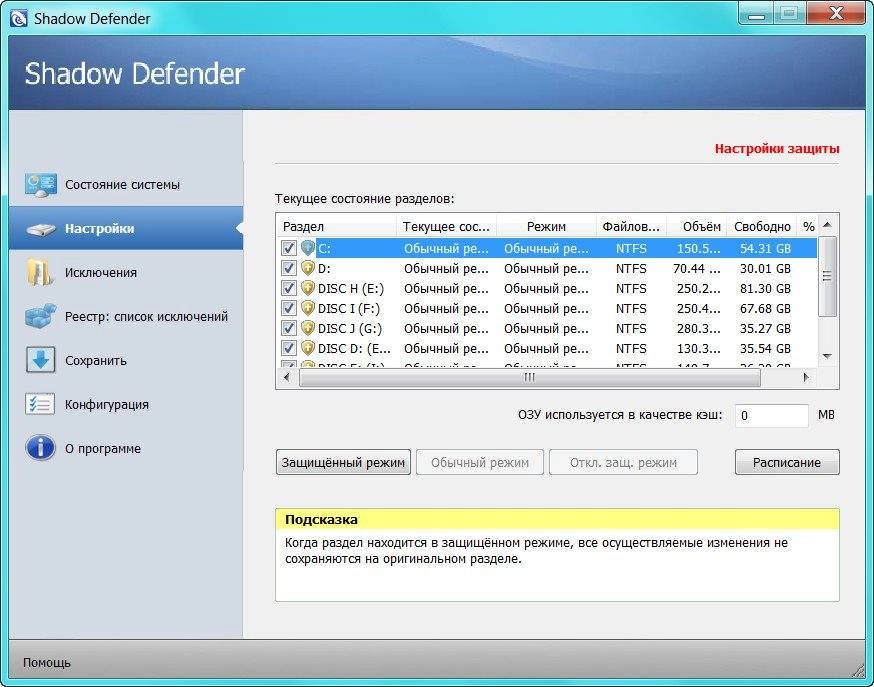Click the Исключения folder icon
The height and width of the screenshot is (687, 874).
pyautogui.click(x=40, y=272)
